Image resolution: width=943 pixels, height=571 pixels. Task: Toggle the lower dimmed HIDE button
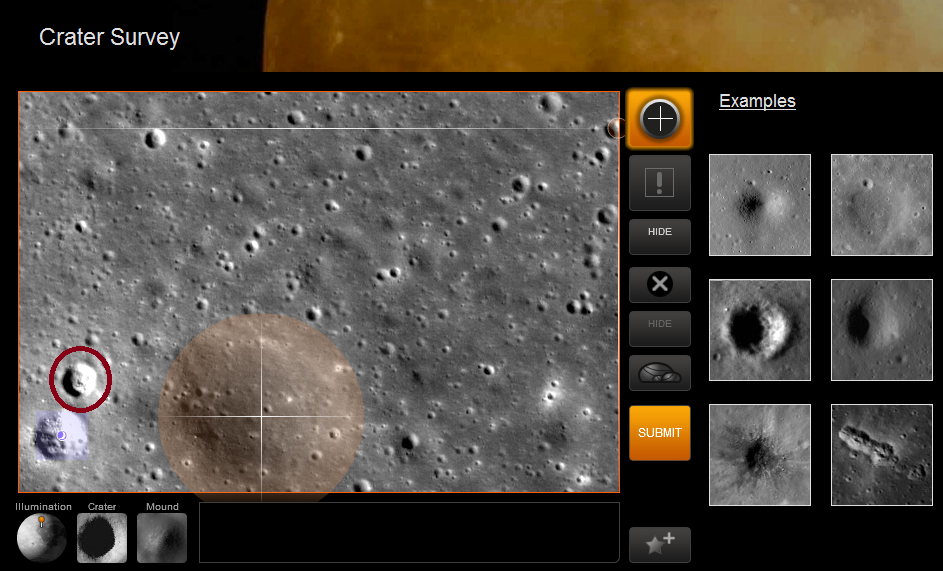[x=659, y=328]
